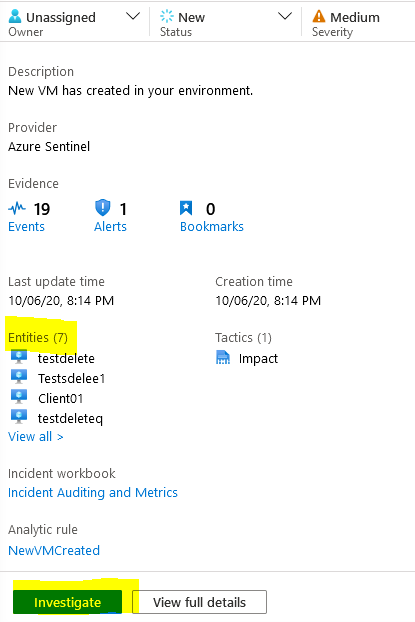This screenshot has width=415, height=622.
Task: Expand the Owner dropdown chevron
Action: pyautogui.click(x=133, y=17)
